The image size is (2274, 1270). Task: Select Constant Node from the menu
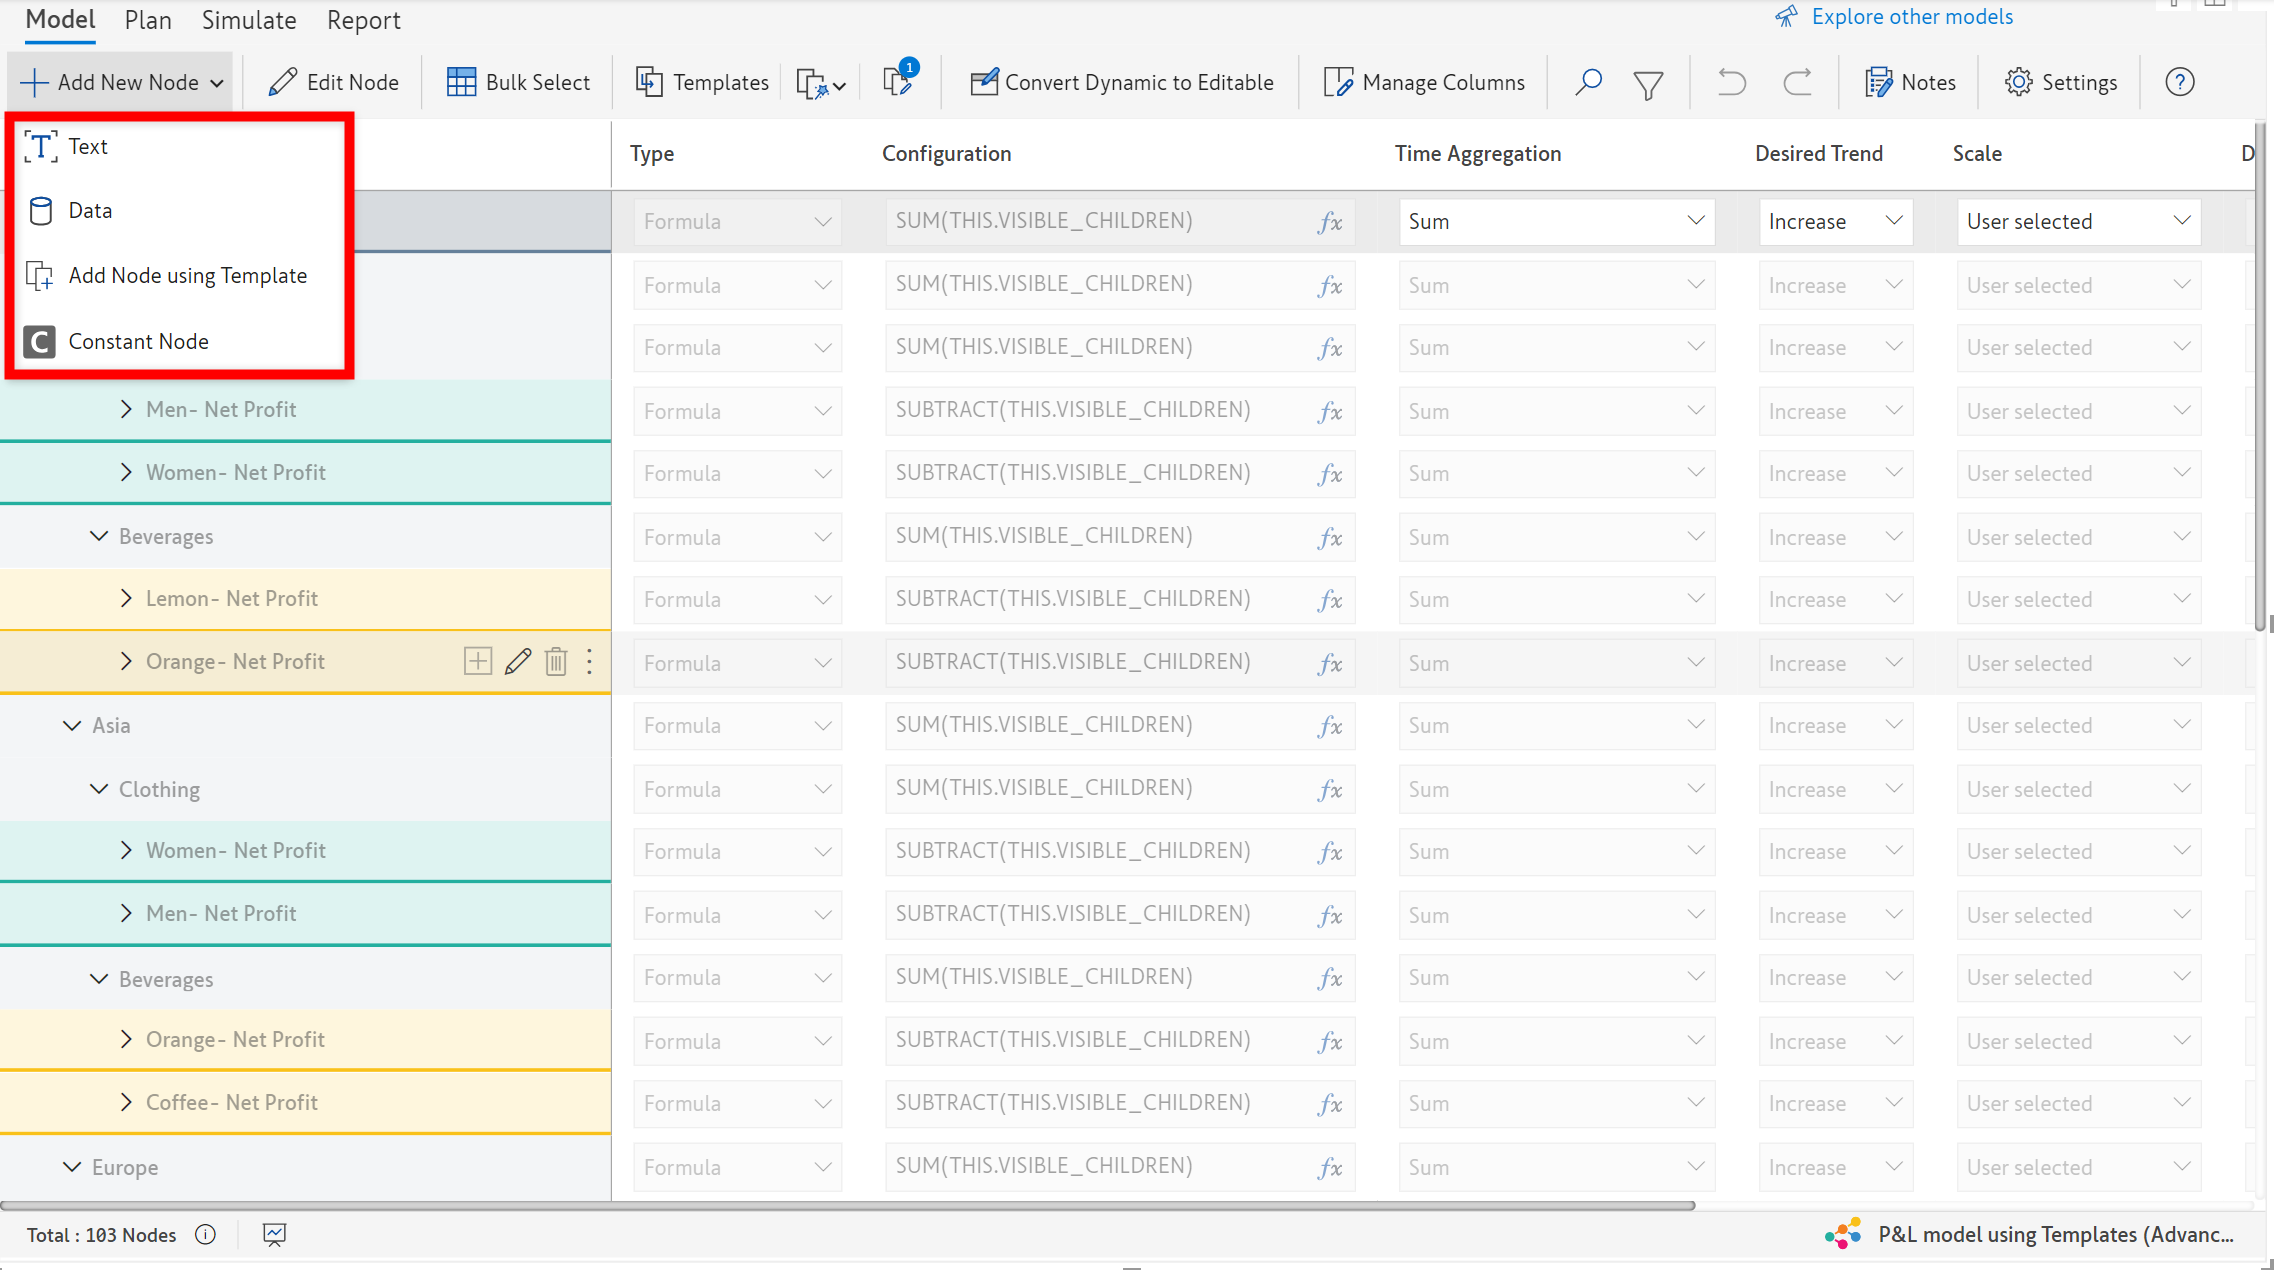pos(138,341)
